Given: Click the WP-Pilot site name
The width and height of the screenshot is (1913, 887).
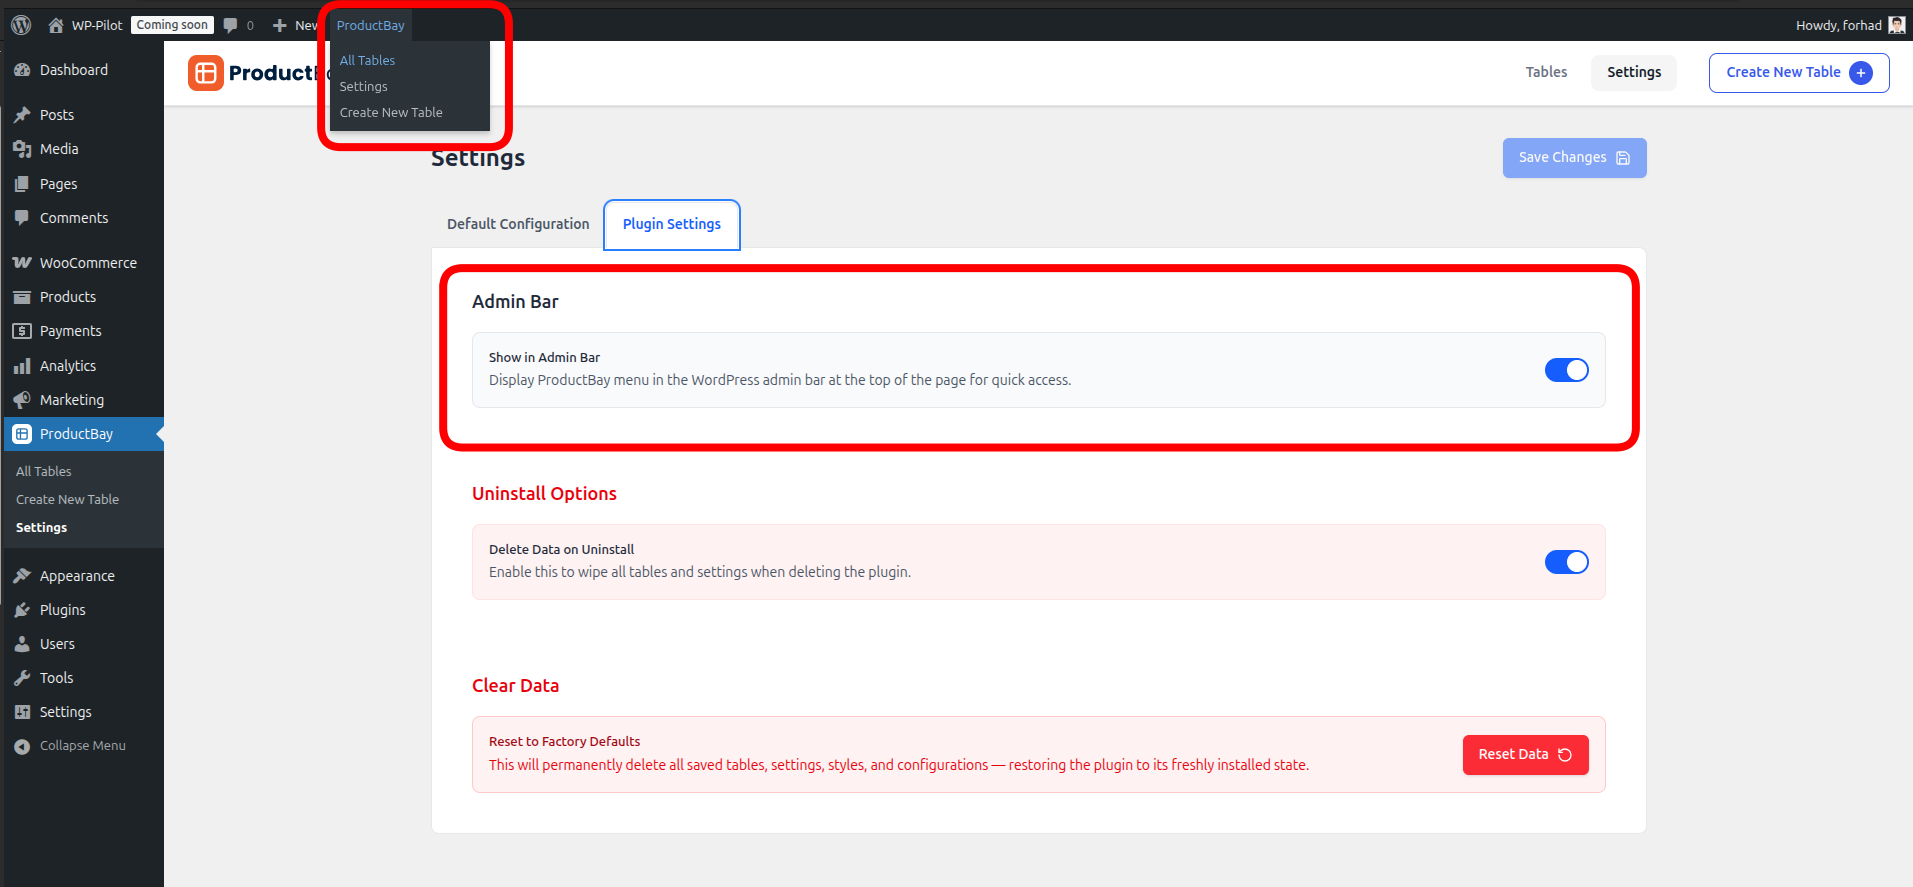Looking at the screenshot, I should click(x=97, y=25).
